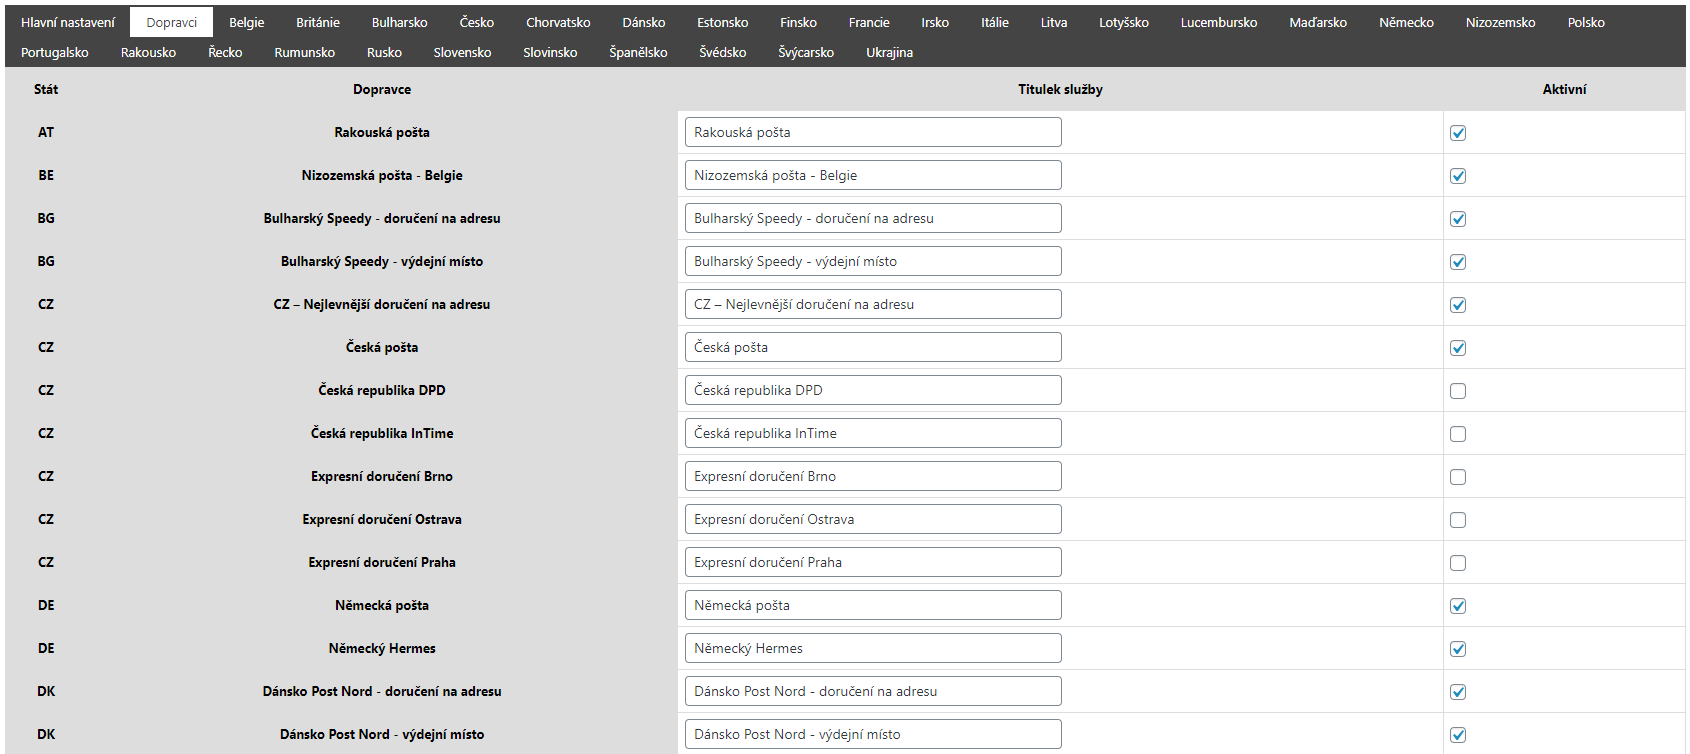Disable Aktivní for Německý Hermes
The image size is (1690, 754).
click(x=1458, y=649)
